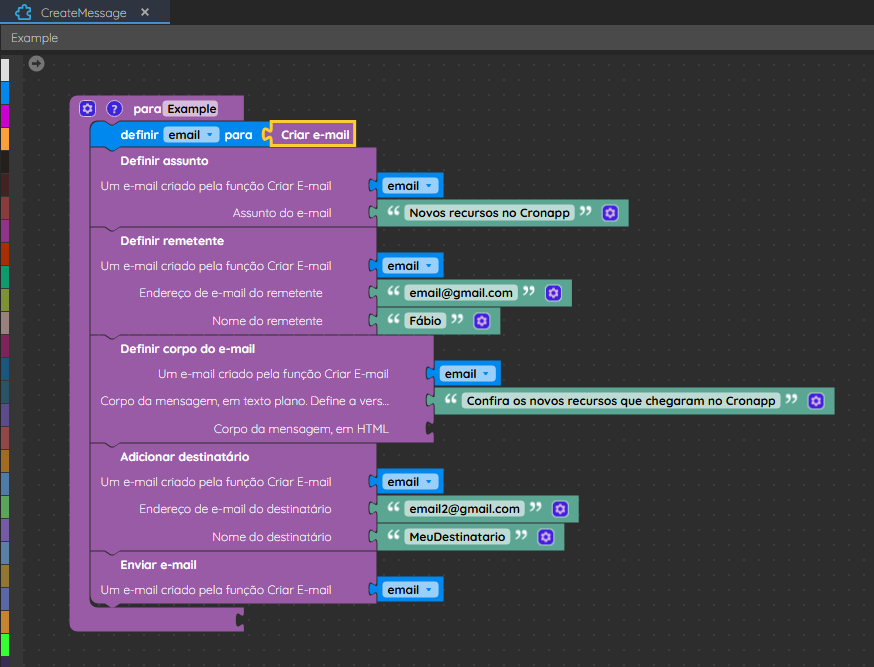
Task: Switch to the CreateMessage tab
Action: (84, 12)
